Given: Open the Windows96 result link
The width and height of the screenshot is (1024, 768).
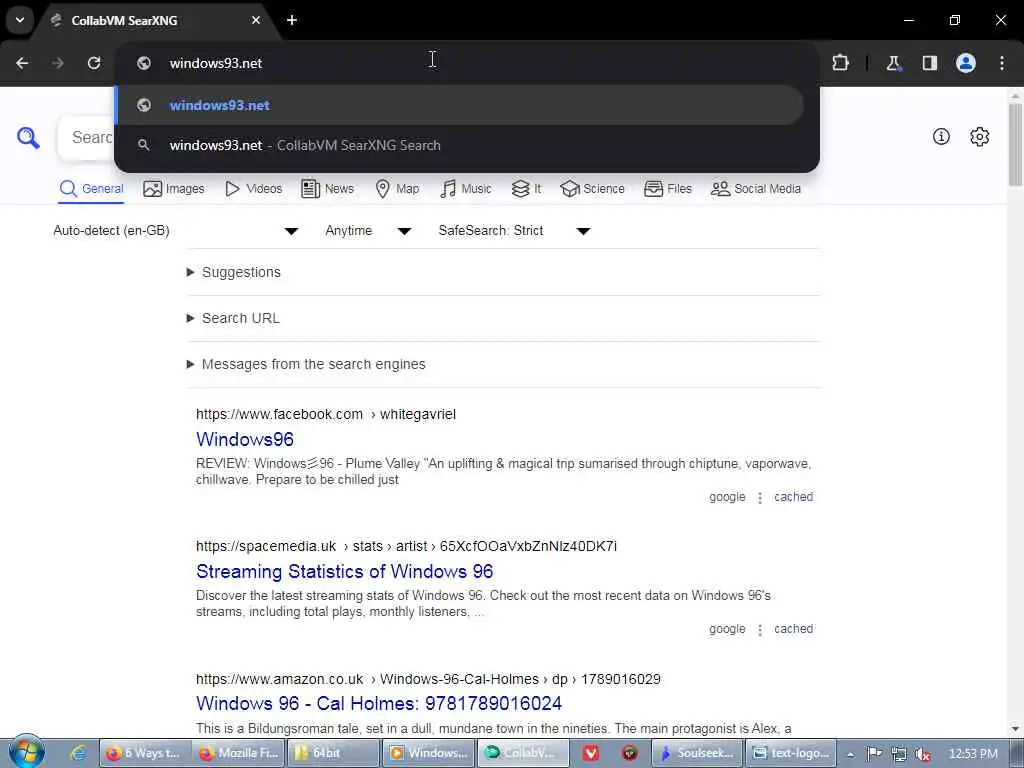Looking at the screenshot, I should click(245, 440).
